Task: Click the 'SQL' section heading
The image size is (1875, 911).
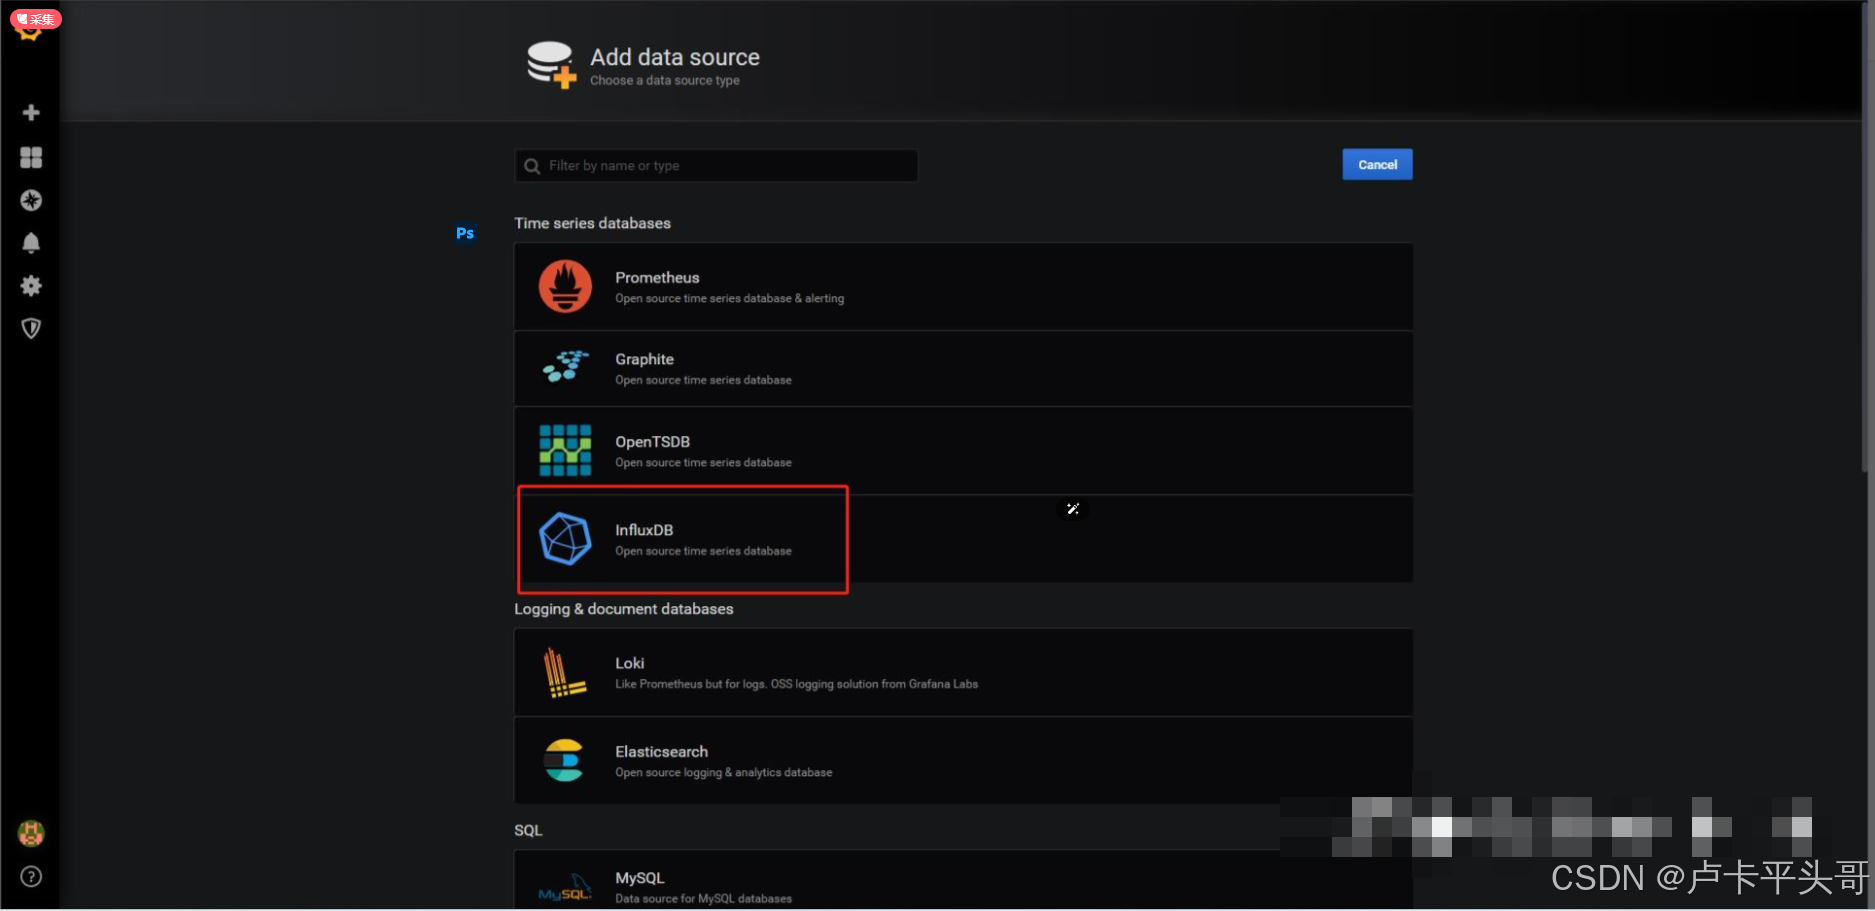Action: [x=528, y=831]
